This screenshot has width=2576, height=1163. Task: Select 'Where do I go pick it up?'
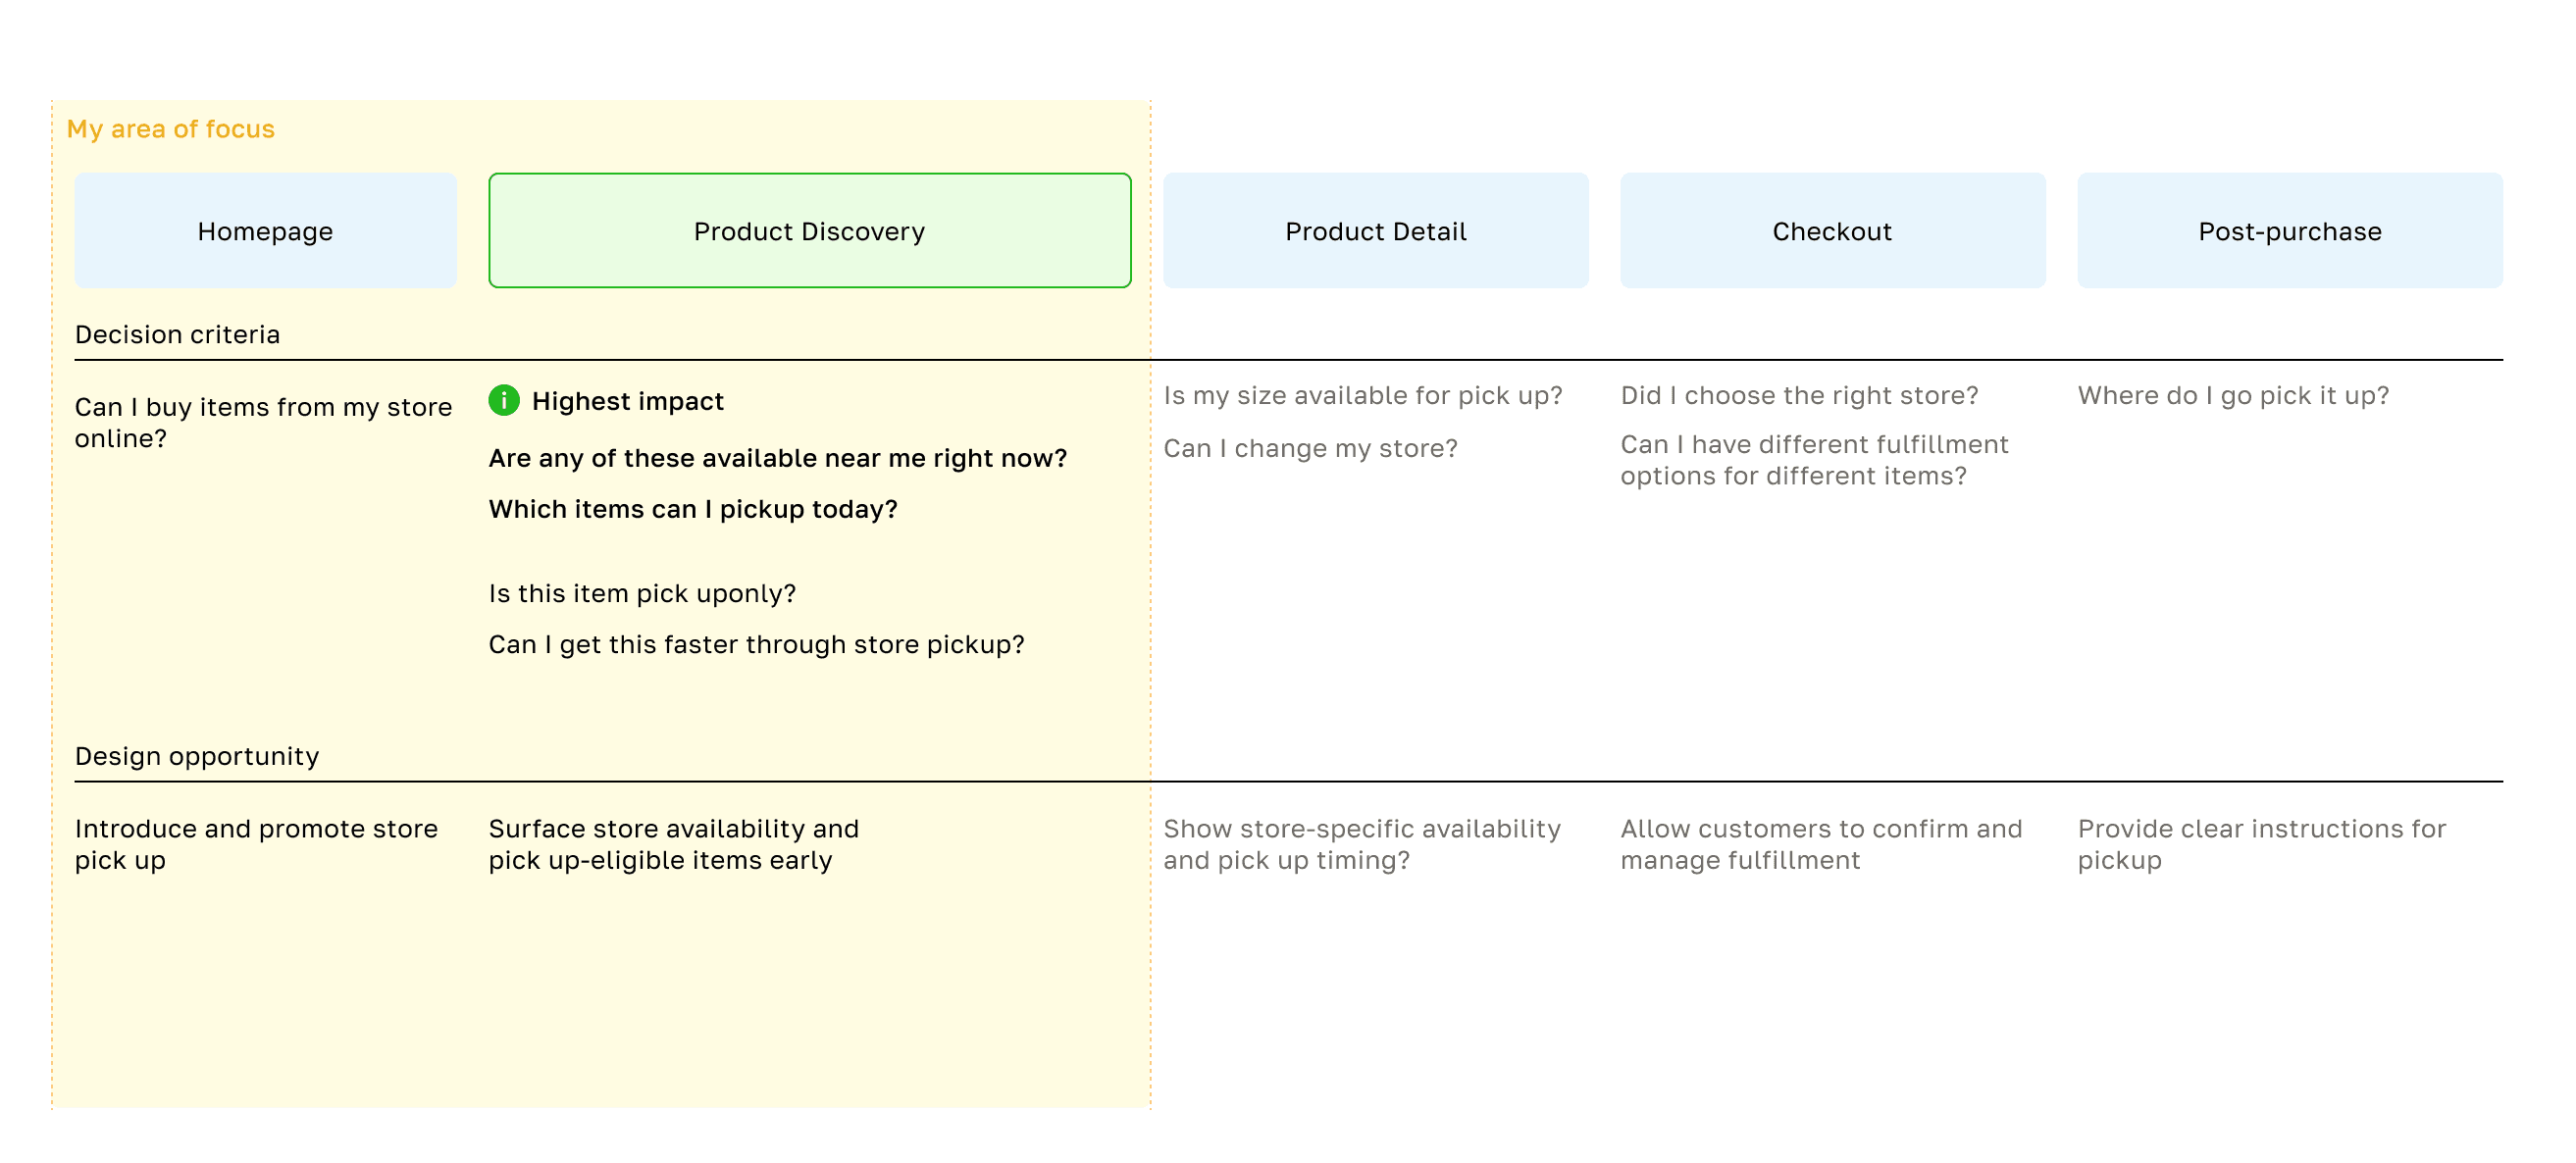(2233, 396)
